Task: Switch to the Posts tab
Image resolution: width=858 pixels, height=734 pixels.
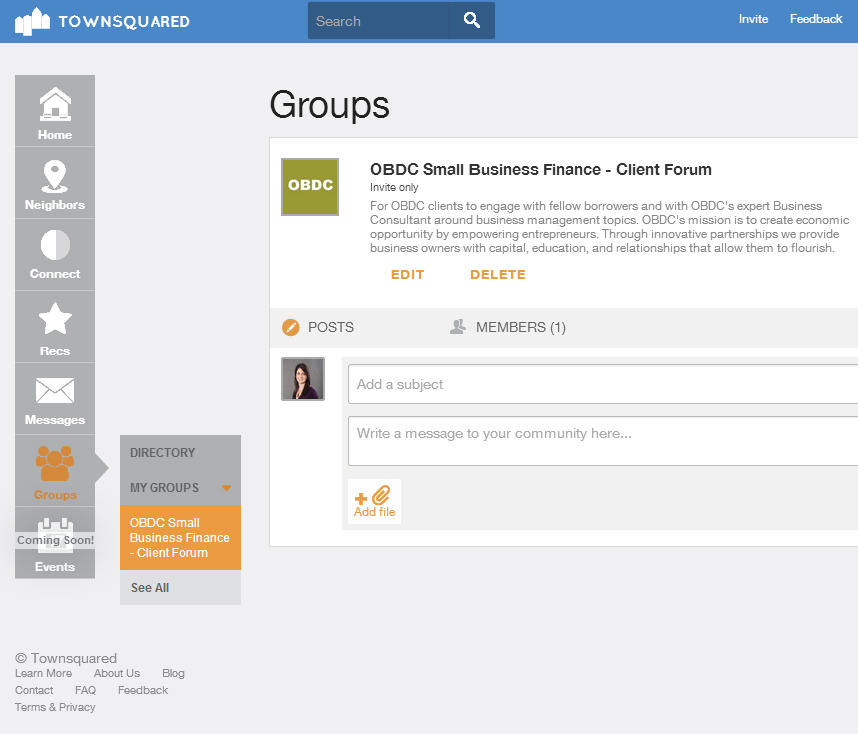Action: [318, 327]
